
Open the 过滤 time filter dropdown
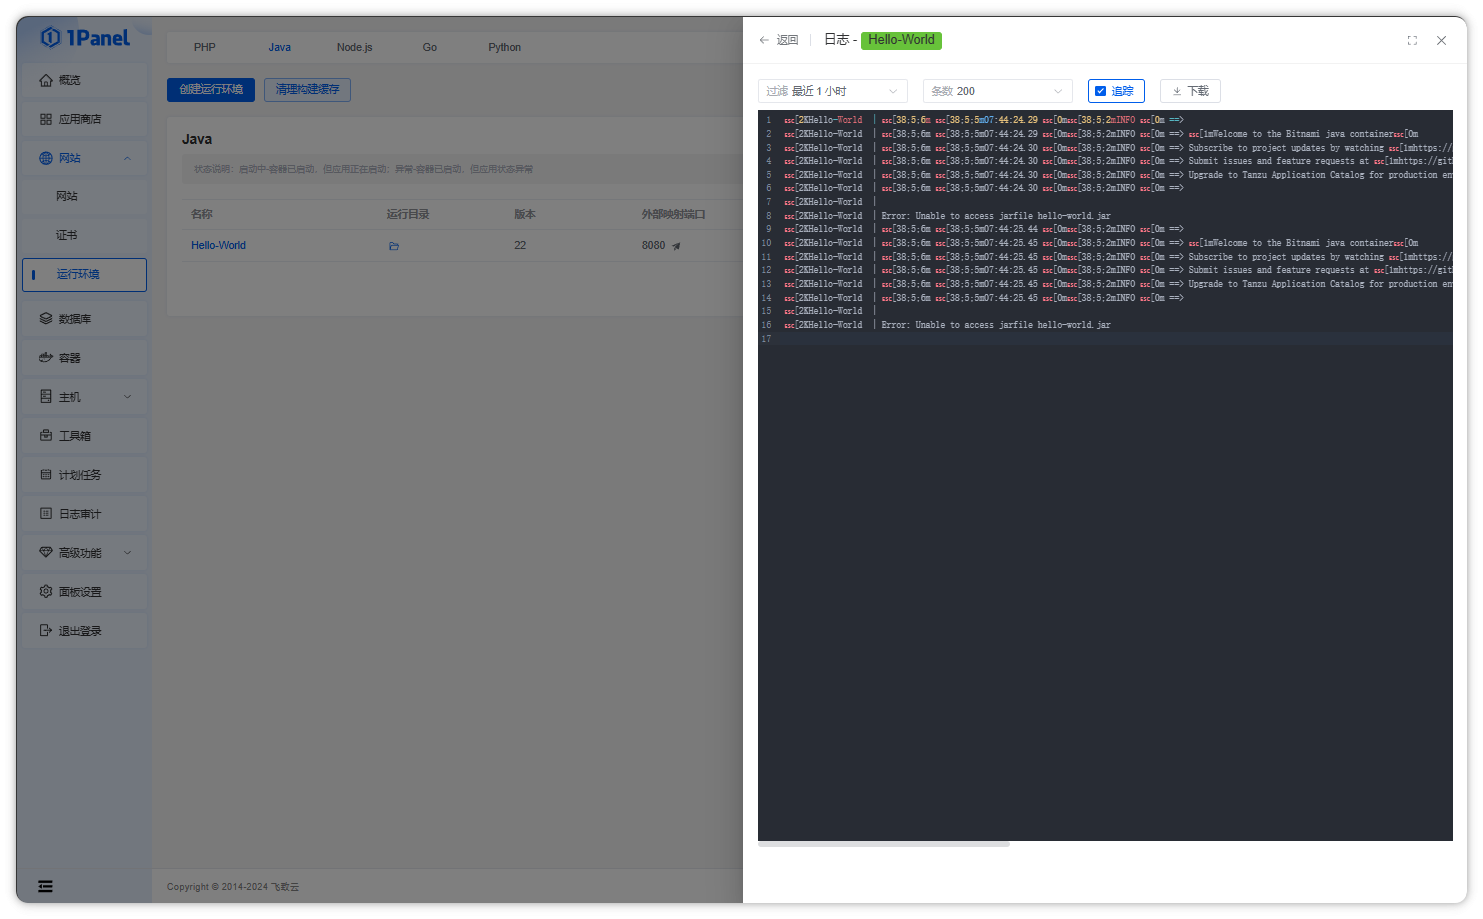833,91
